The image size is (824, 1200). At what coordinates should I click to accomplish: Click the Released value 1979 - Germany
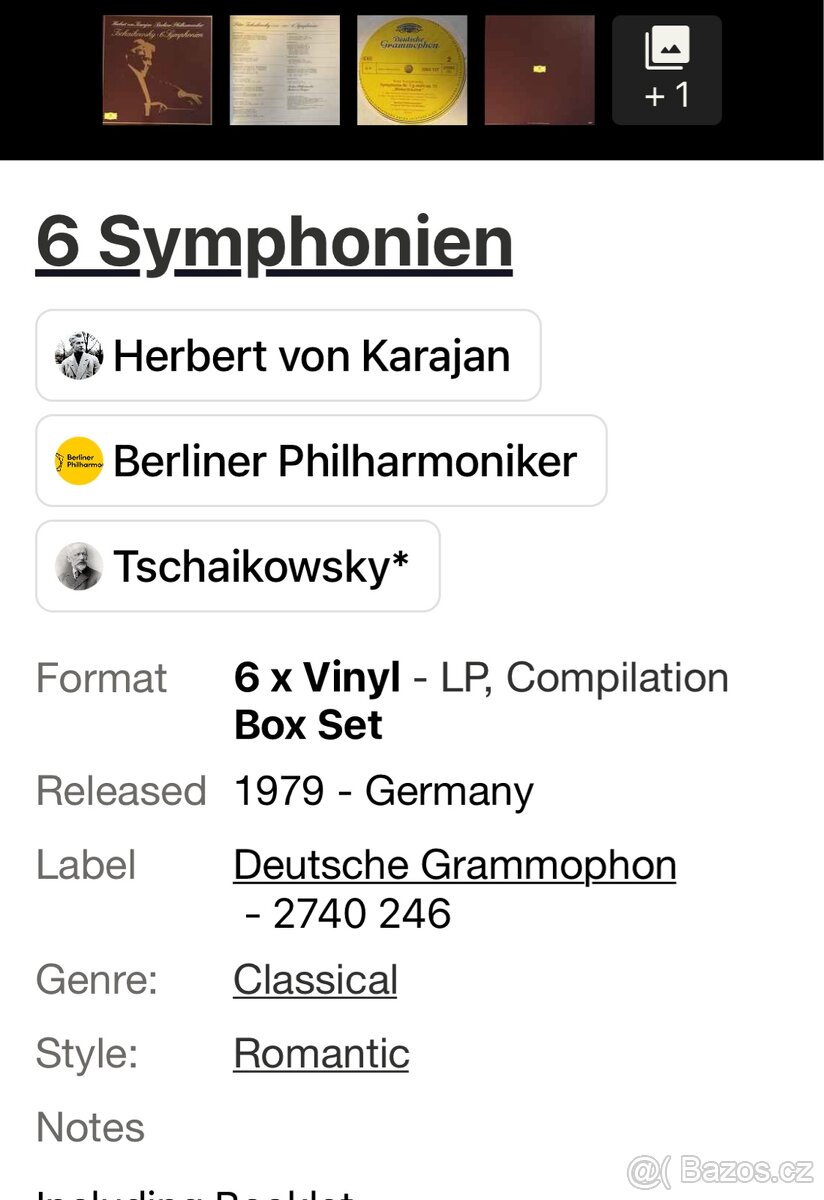pos(383,790)
